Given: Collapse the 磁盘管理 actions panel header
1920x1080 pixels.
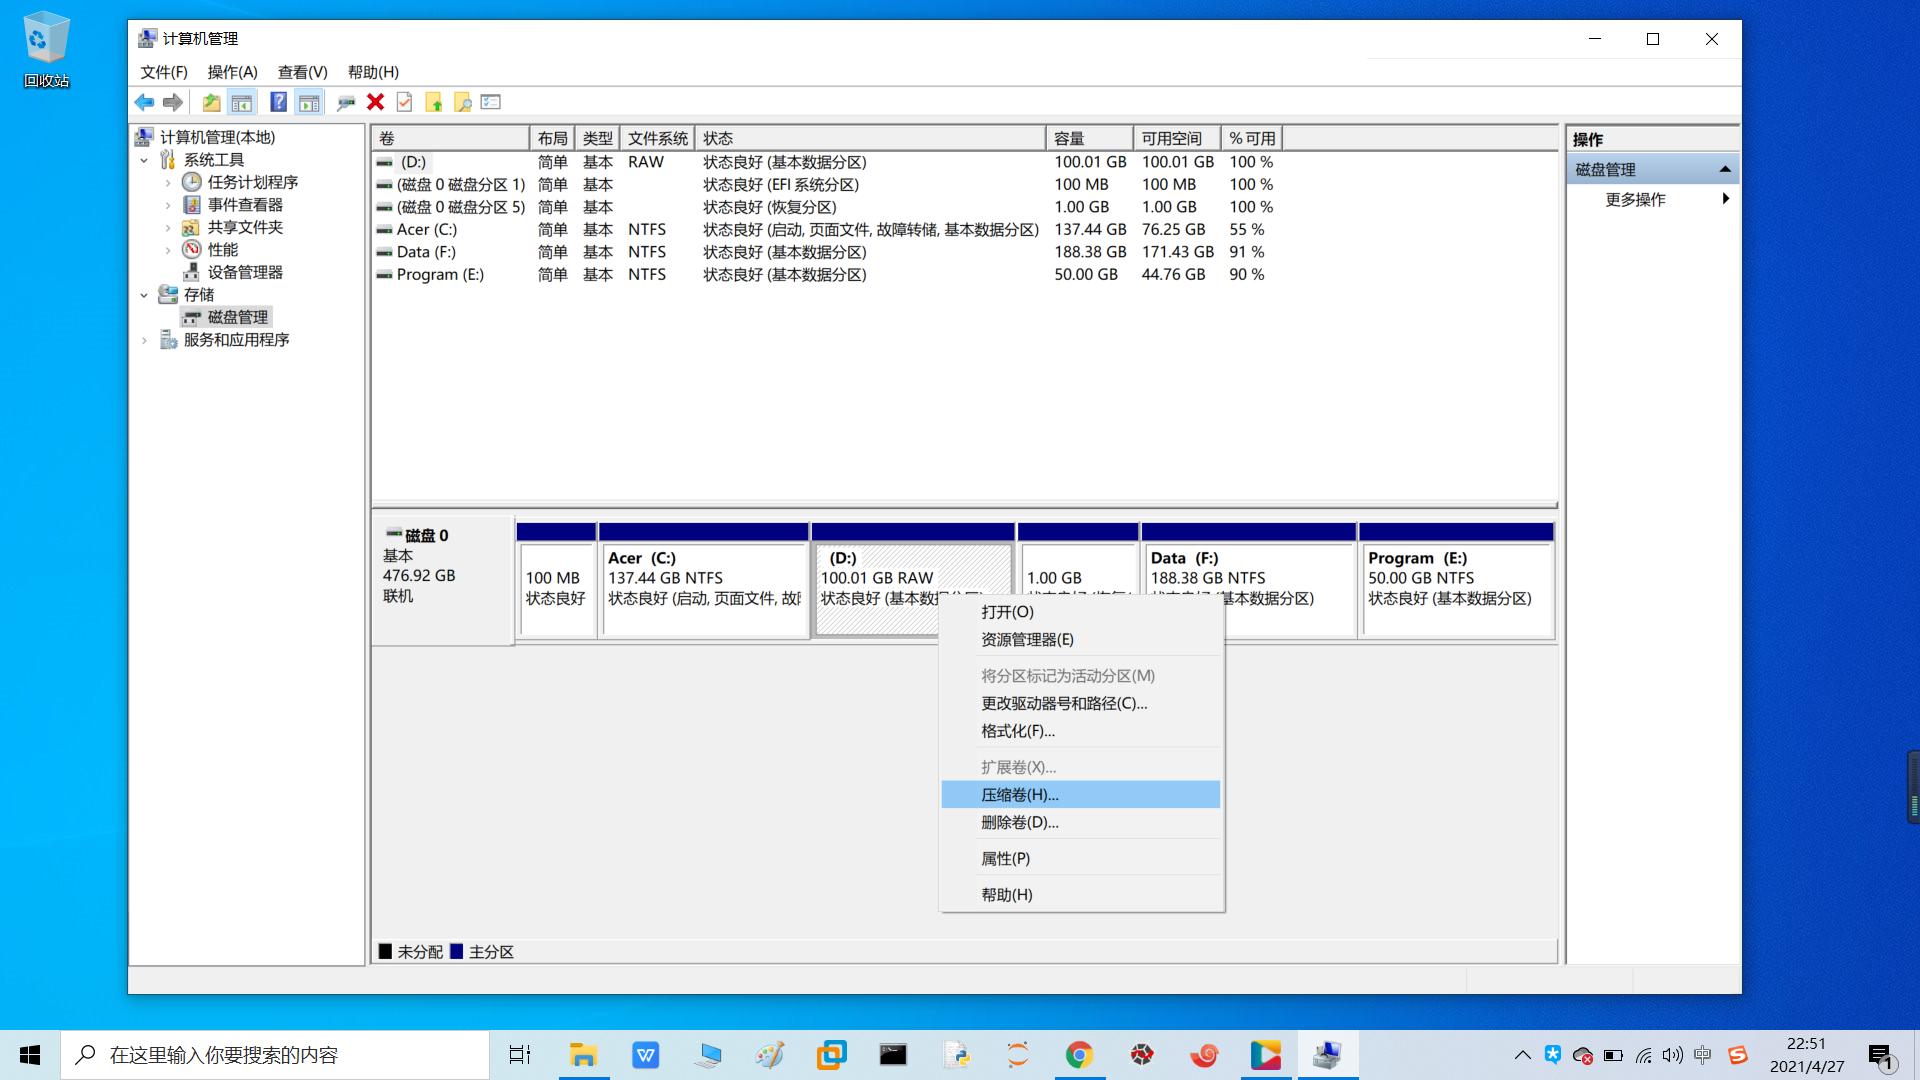Looking at the screenshot, I should (x=1727, y=168).
